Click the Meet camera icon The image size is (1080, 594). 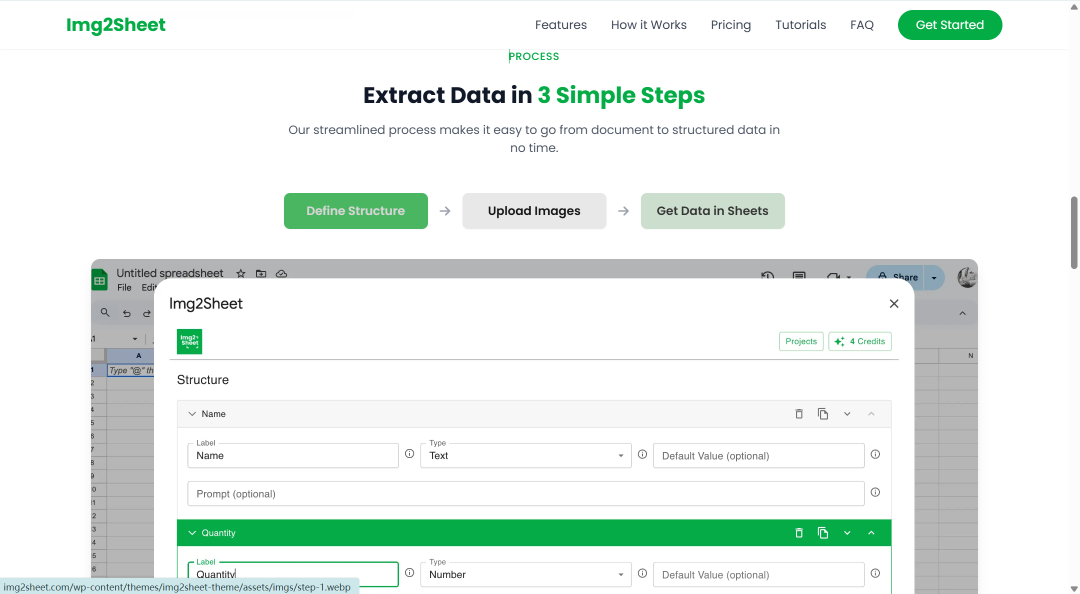pos(833,276)
